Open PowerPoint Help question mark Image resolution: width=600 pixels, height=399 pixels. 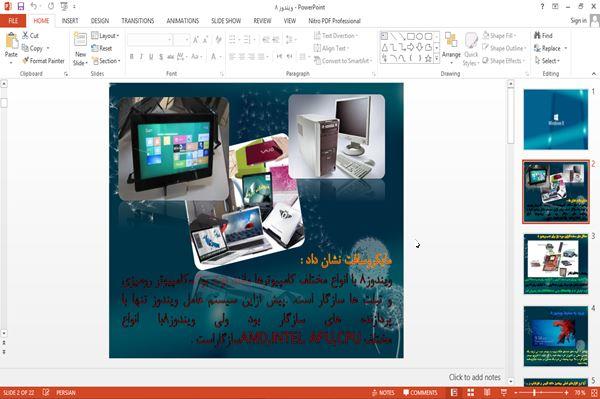click(x=542, y=7)
